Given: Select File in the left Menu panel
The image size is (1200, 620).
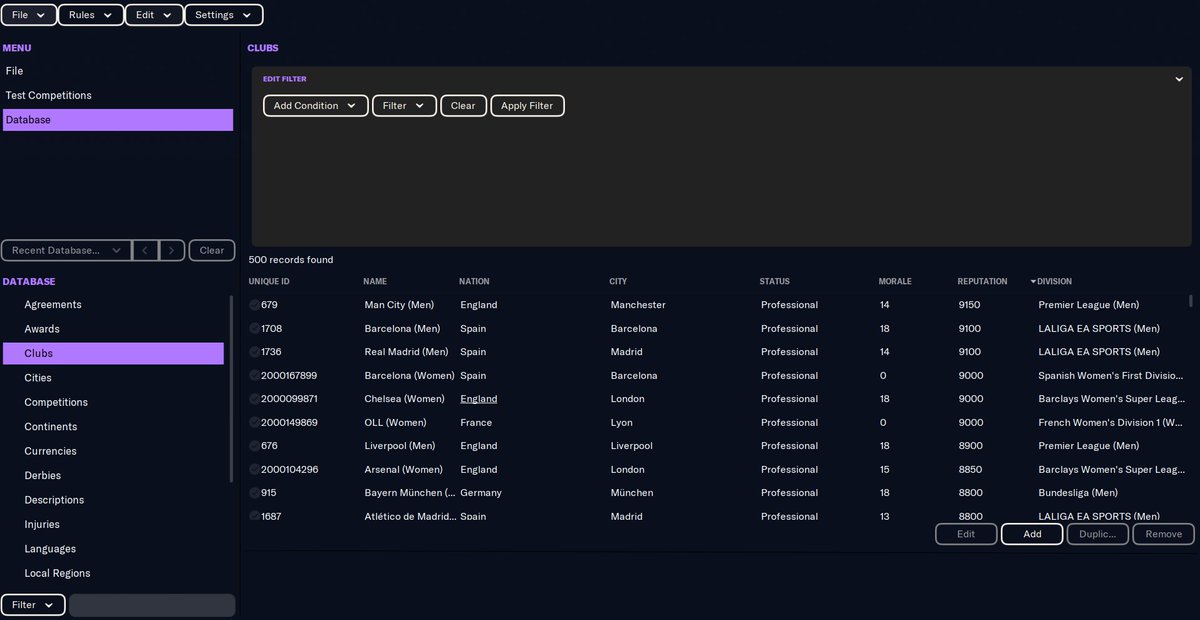Looking at the screenshot, I should tap(118, 71).
